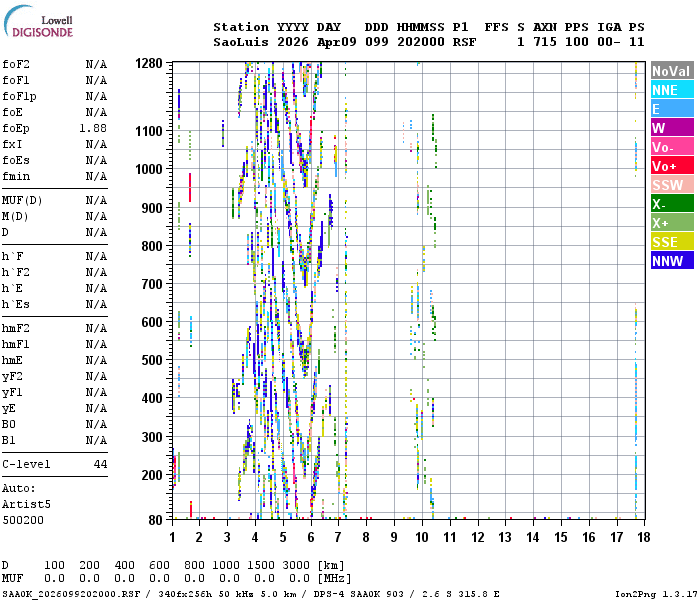This screenshot has width=700, height=600.
Task: Click the SAAOK RSF filename footer text
Action: [71, 594]
